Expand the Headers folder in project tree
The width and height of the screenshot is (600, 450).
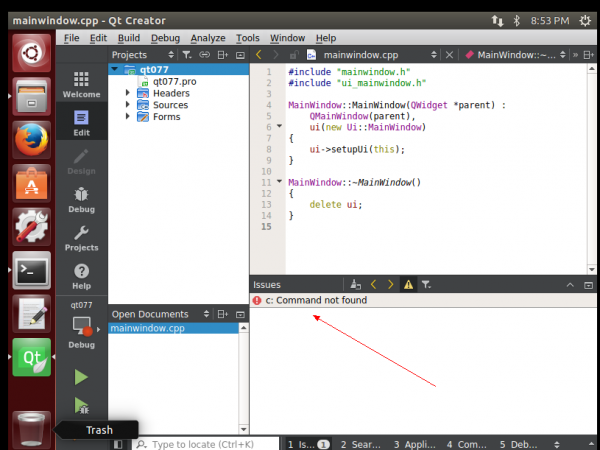click(128, 93)
